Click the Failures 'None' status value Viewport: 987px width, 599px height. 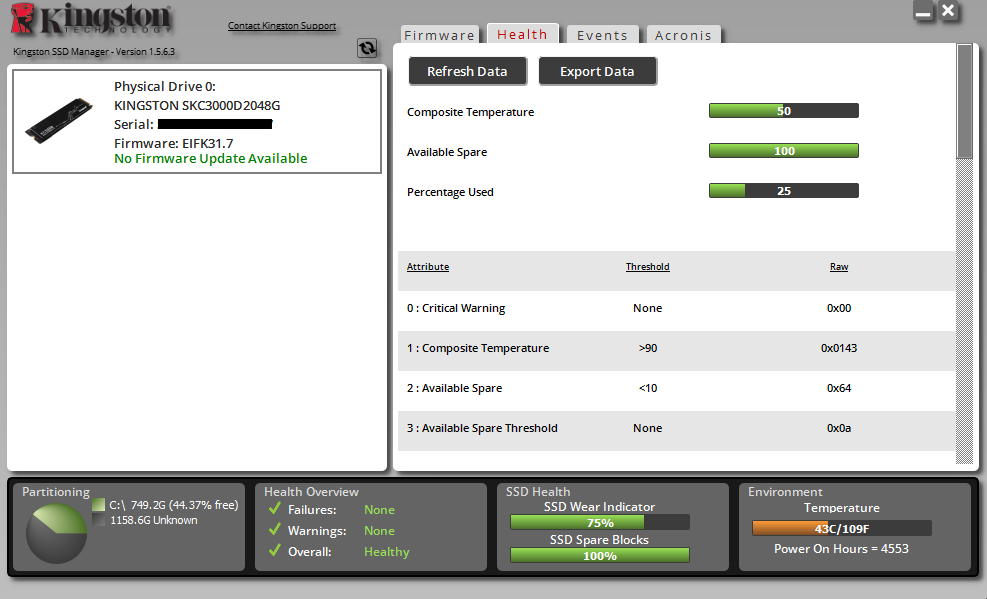[x=379, y=510]
